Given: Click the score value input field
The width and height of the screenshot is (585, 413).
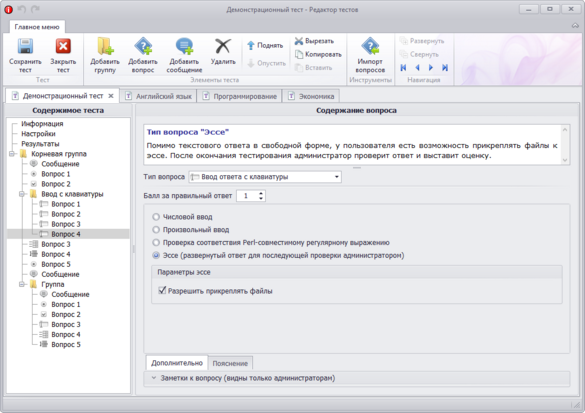Looking at the screenshot, I should [x=247, y=196].
